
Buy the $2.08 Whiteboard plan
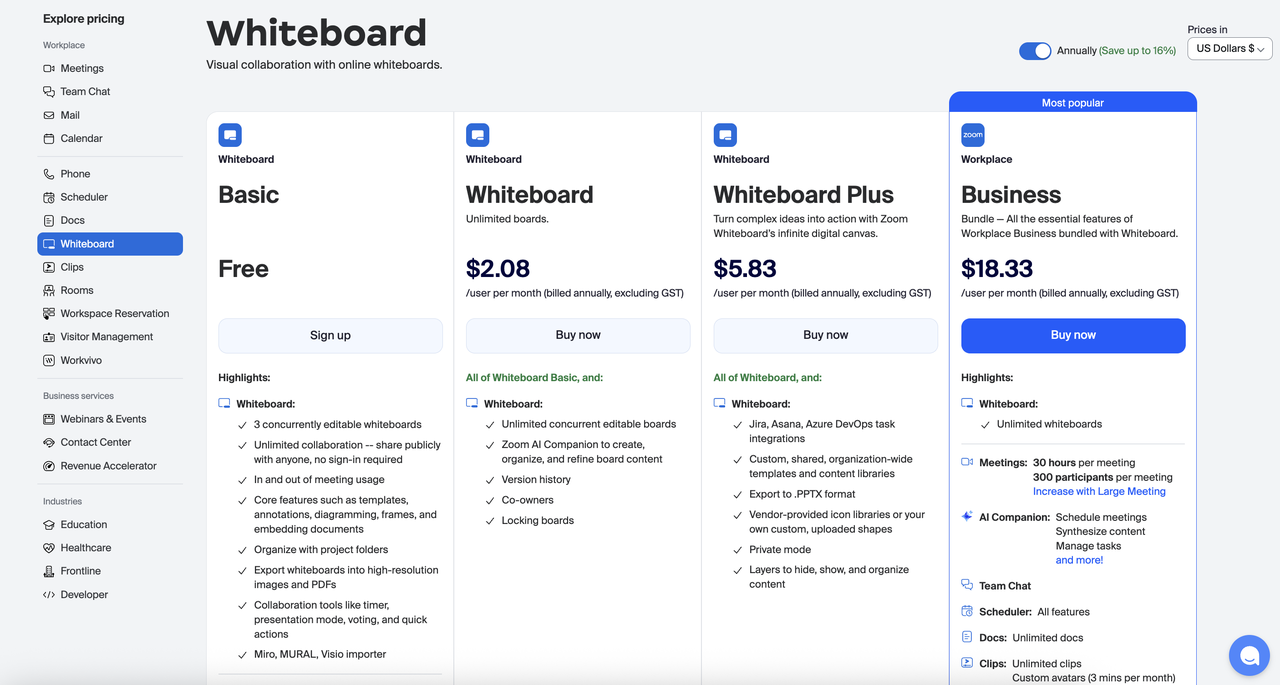[578, 336]
